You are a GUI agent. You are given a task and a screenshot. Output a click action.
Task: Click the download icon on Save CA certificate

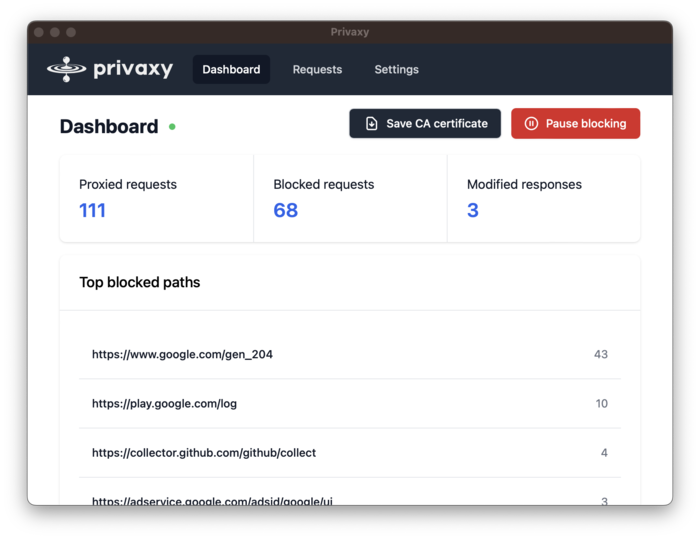(372, 124)
